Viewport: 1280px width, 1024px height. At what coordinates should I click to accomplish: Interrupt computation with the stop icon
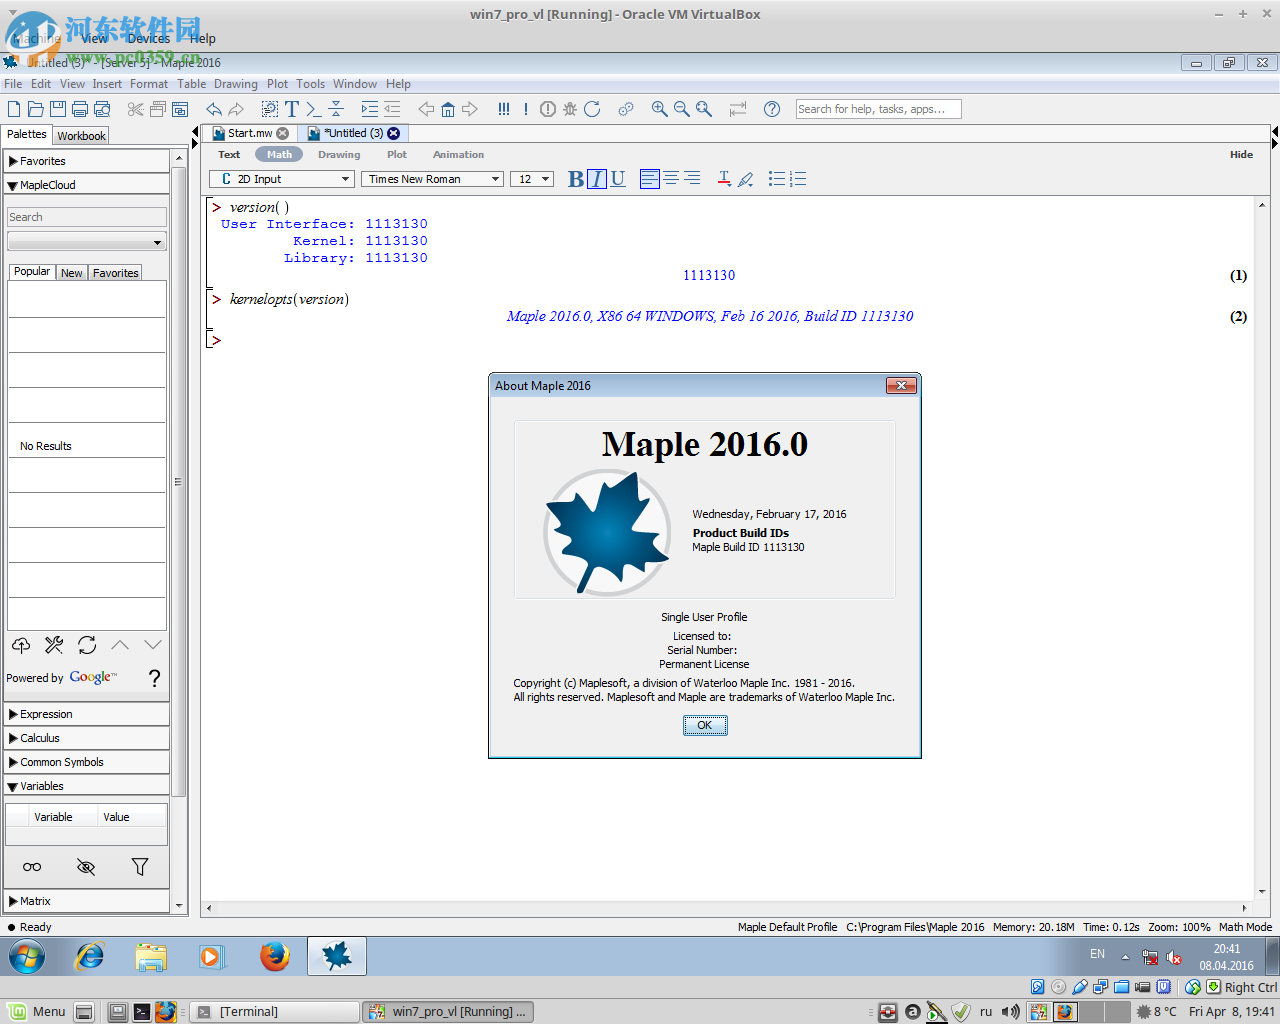pyautogui.click(x=548, y=109)
